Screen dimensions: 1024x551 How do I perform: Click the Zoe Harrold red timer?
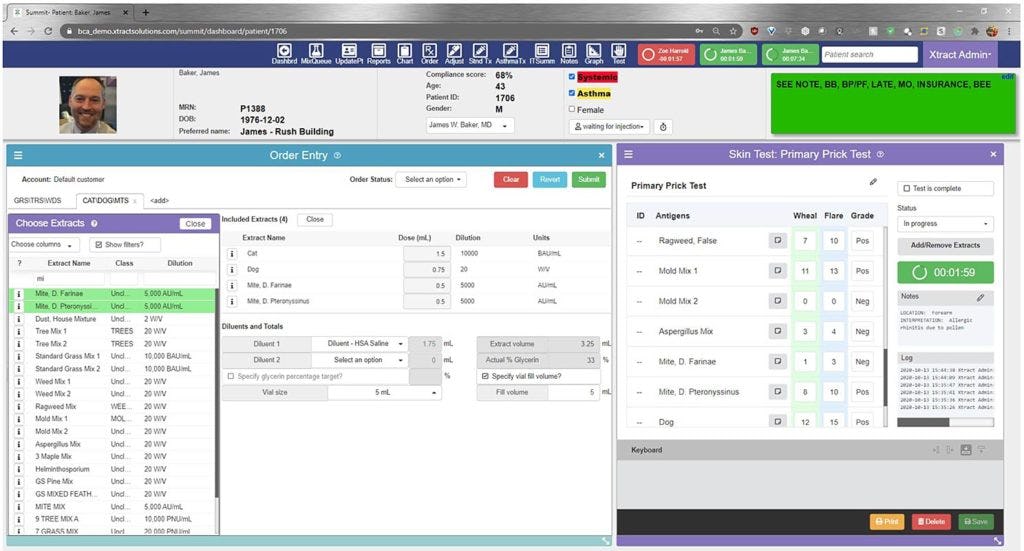coord(666,54)
